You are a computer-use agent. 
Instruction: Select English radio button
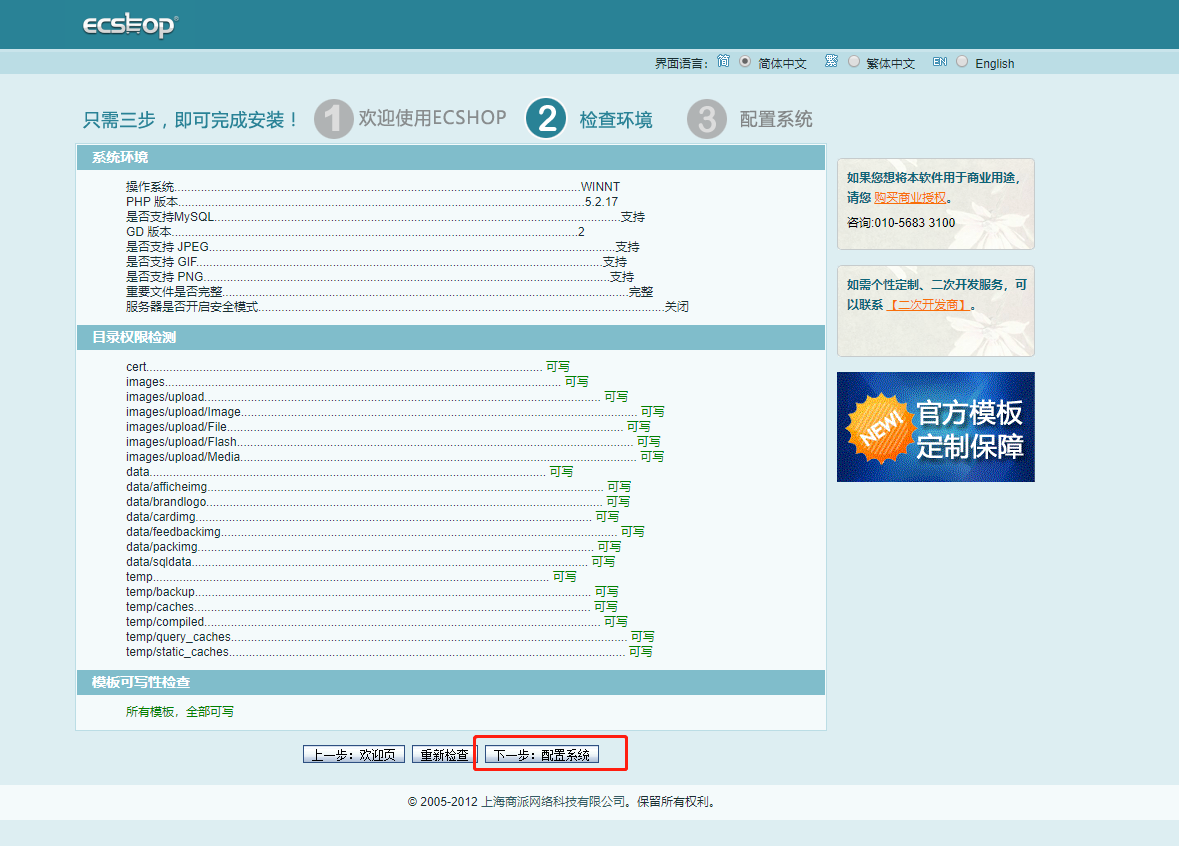click(x=962, y=62)
